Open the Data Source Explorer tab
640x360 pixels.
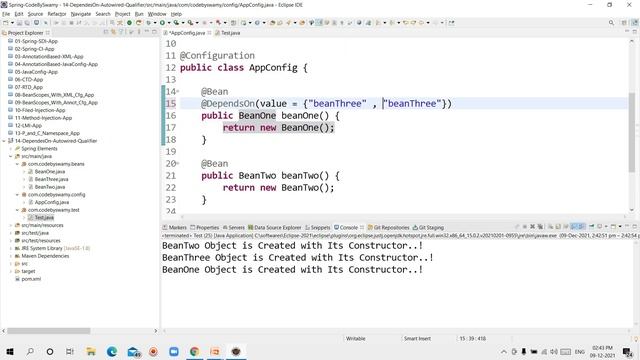pyautogui.click(x=275, y=227)
